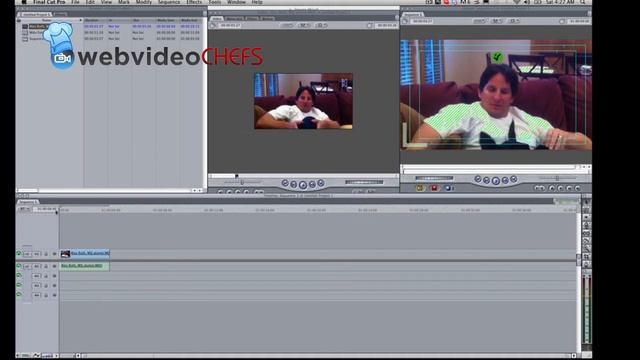Click the Viewer jog control wheel
Image resolution: width=640 pixels, height=360 pixels.
click(x=364, y=182)
